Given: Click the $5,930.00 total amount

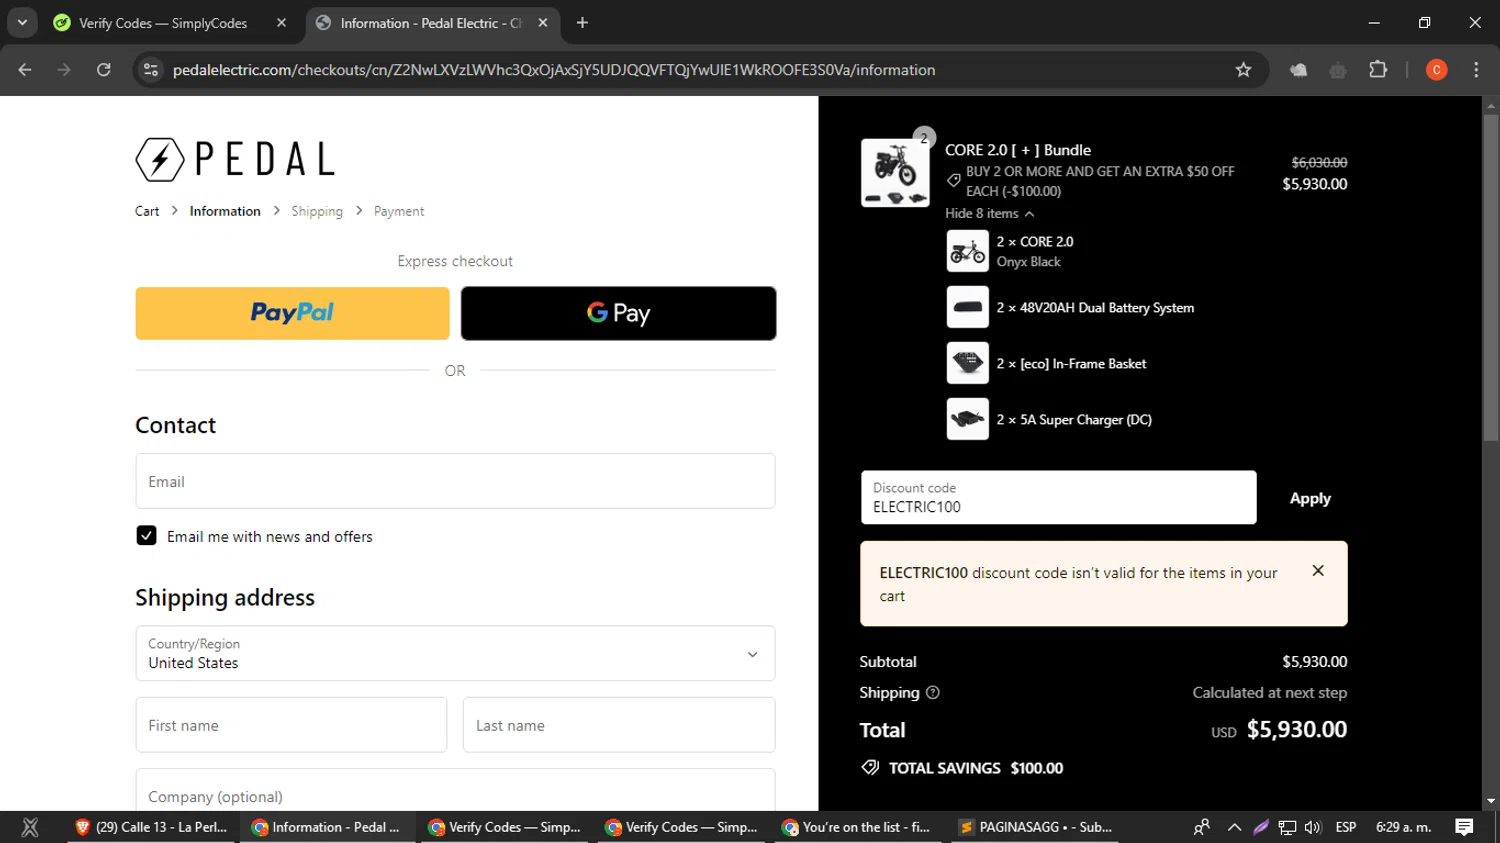Looking at the screenshot, I should (1297, 730).
